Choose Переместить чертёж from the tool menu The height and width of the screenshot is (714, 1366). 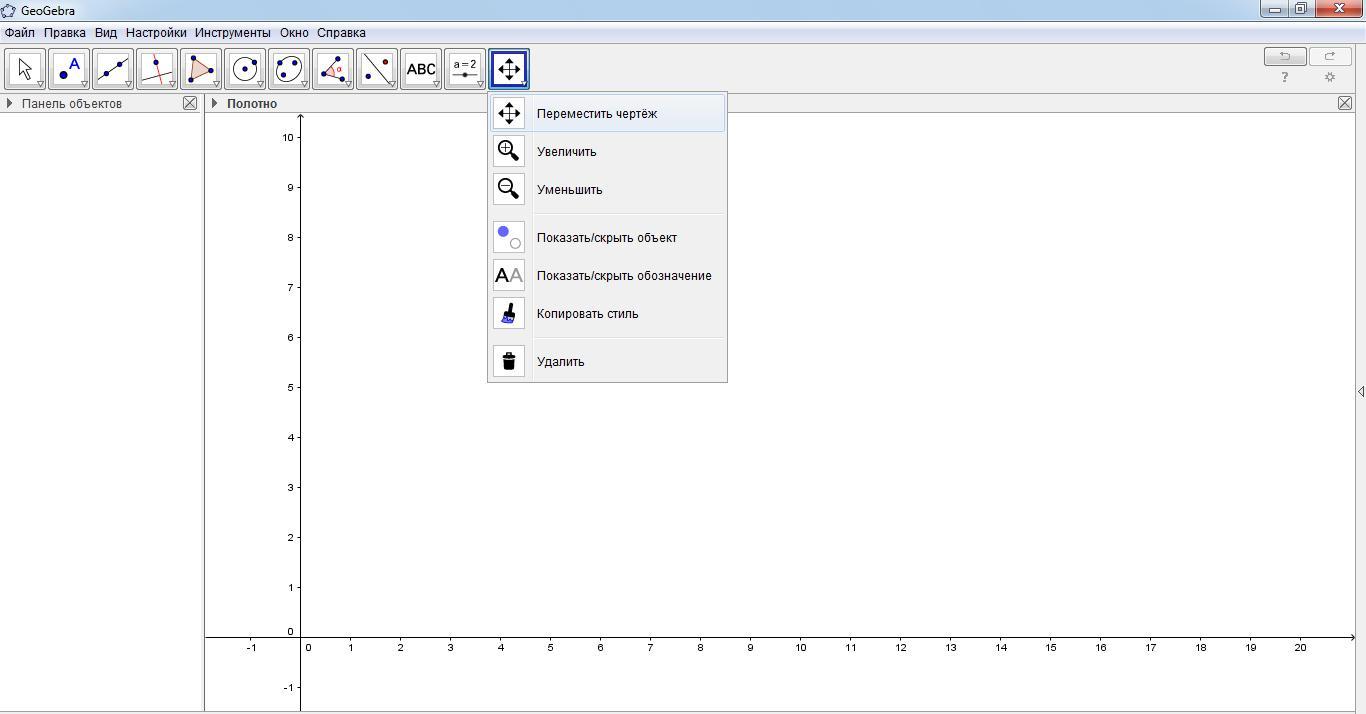click(x=608, y=113)
